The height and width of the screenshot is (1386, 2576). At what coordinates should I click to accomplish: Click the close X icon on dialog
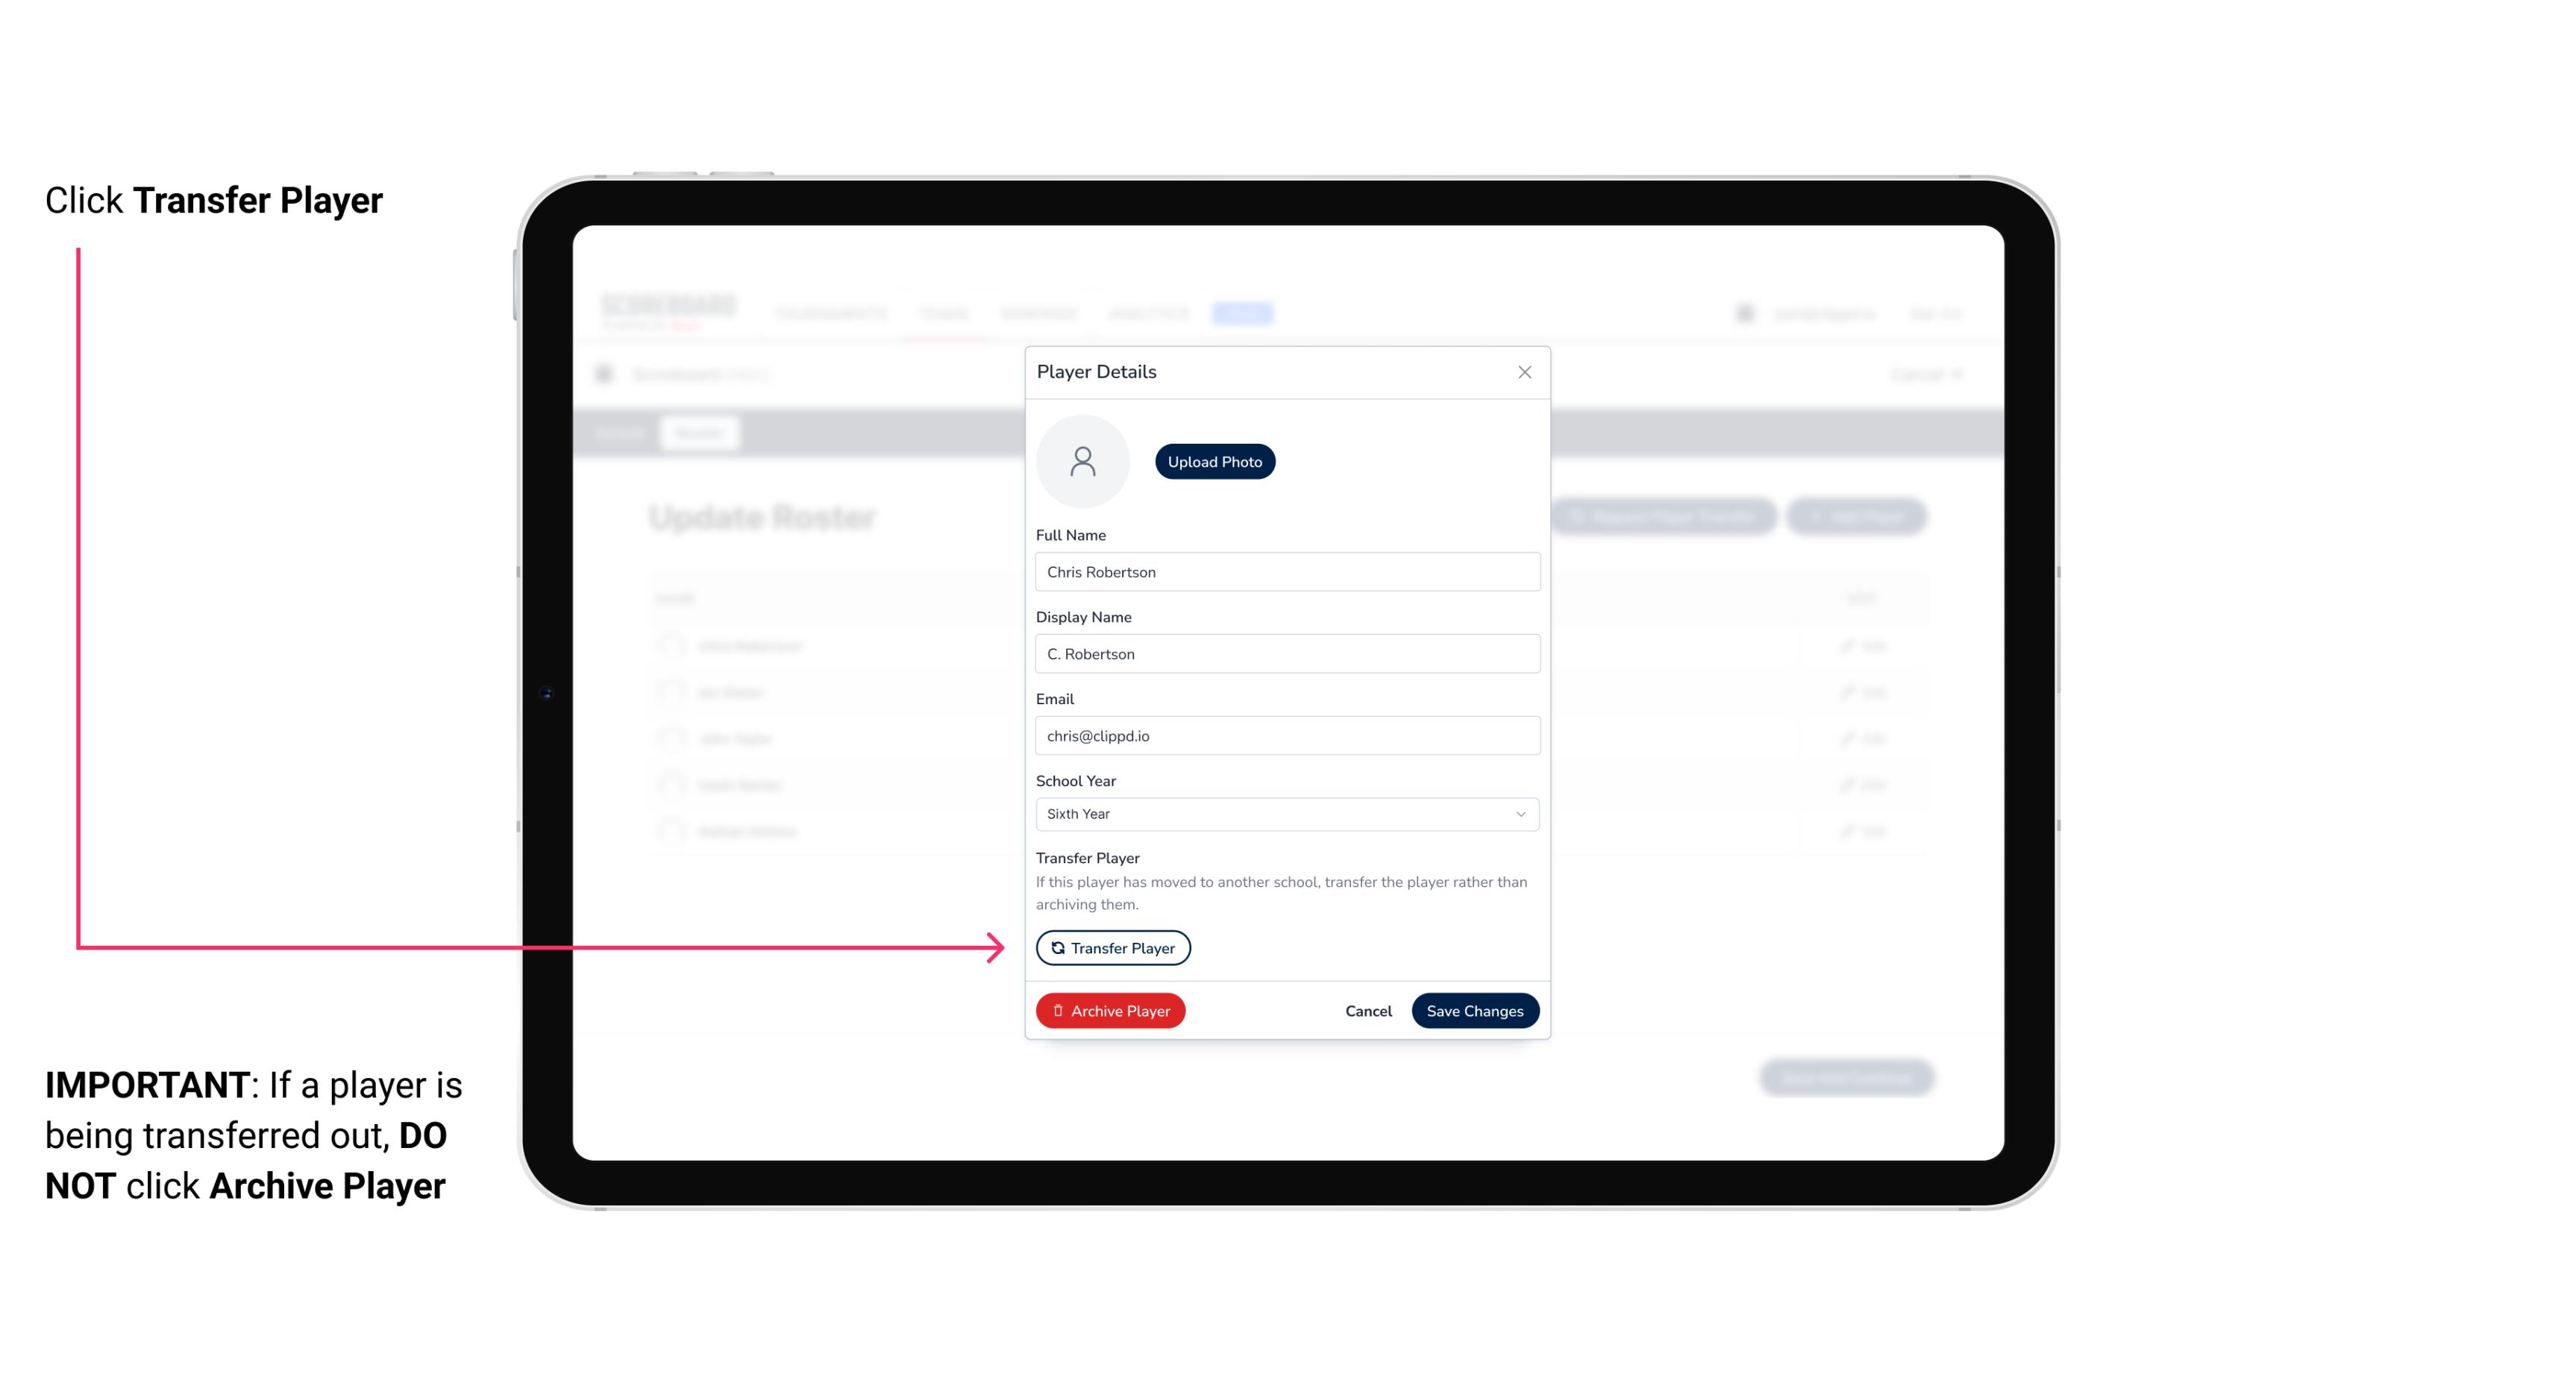tap(1524, 372)
